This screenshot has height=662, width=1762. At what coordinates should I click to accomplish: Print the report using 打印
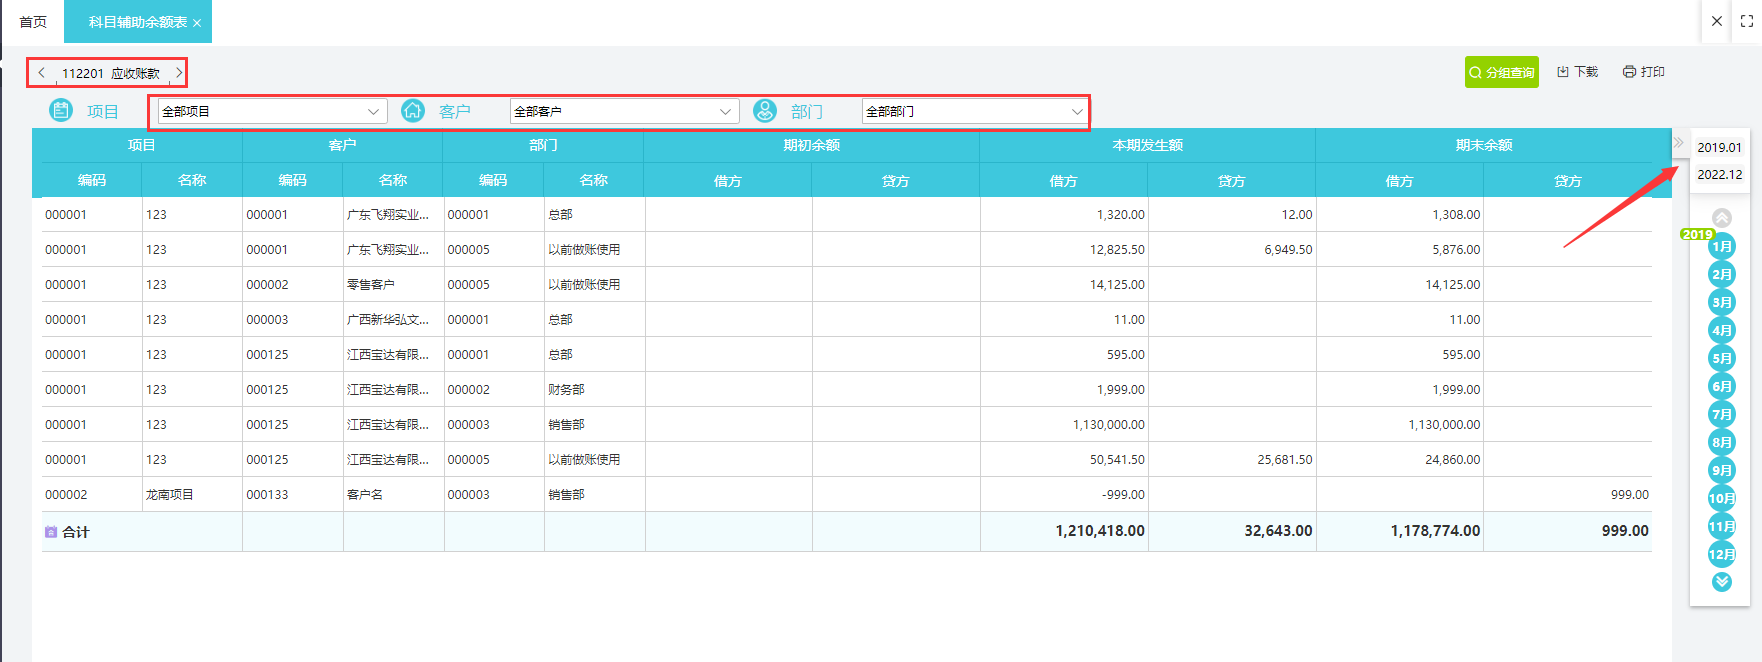pos(1643,72)
